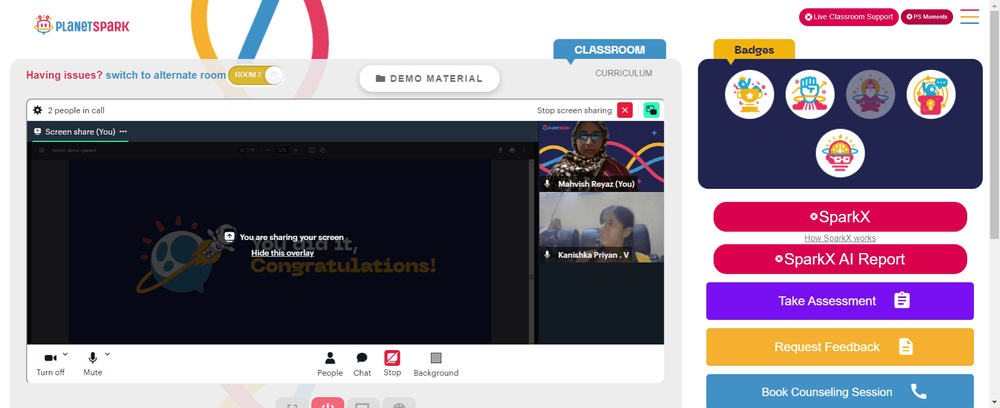The height and width of the screenshot is (408, 1000).
Task: Open Live Classroom Support
Action: point(849,17)
